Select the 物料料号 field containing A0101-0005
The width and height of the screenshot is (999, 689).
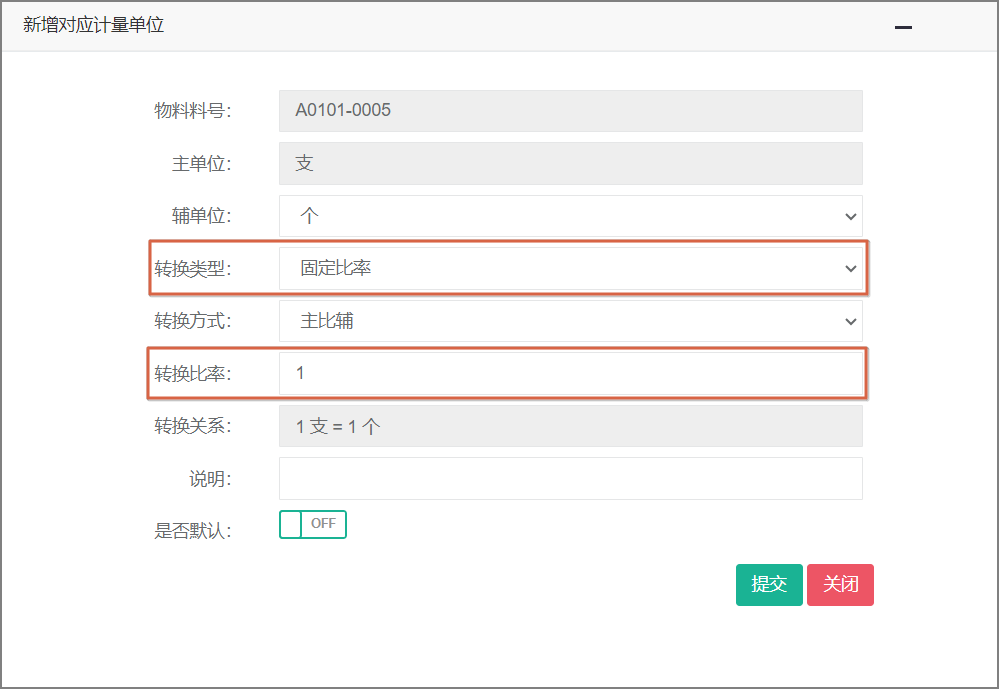coord(570,111)
